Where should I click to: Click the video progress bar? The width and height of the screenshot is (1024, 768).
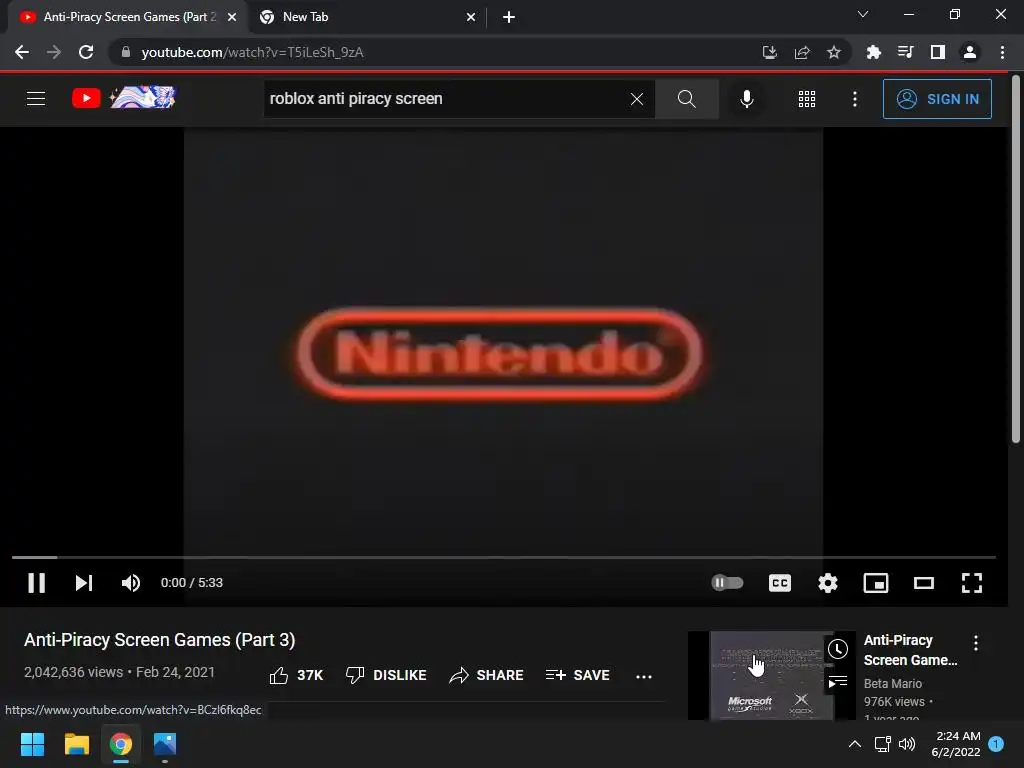coord(504,557)
